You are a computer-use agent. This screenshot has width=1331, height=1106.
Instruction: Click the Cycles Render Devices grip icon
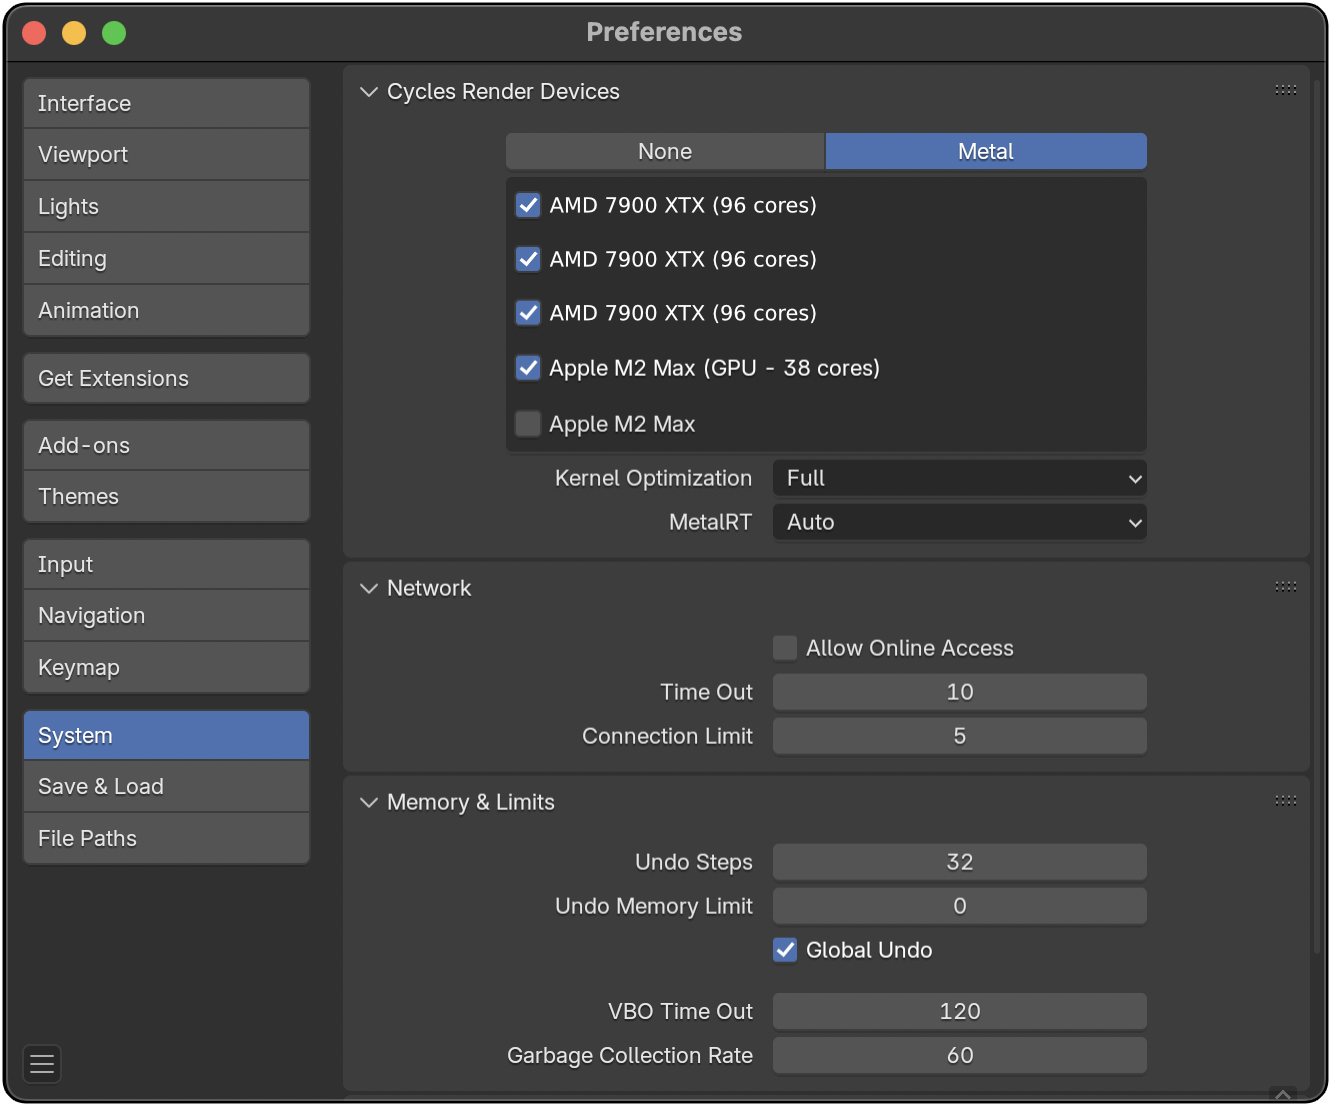[x=1285, y=90]
